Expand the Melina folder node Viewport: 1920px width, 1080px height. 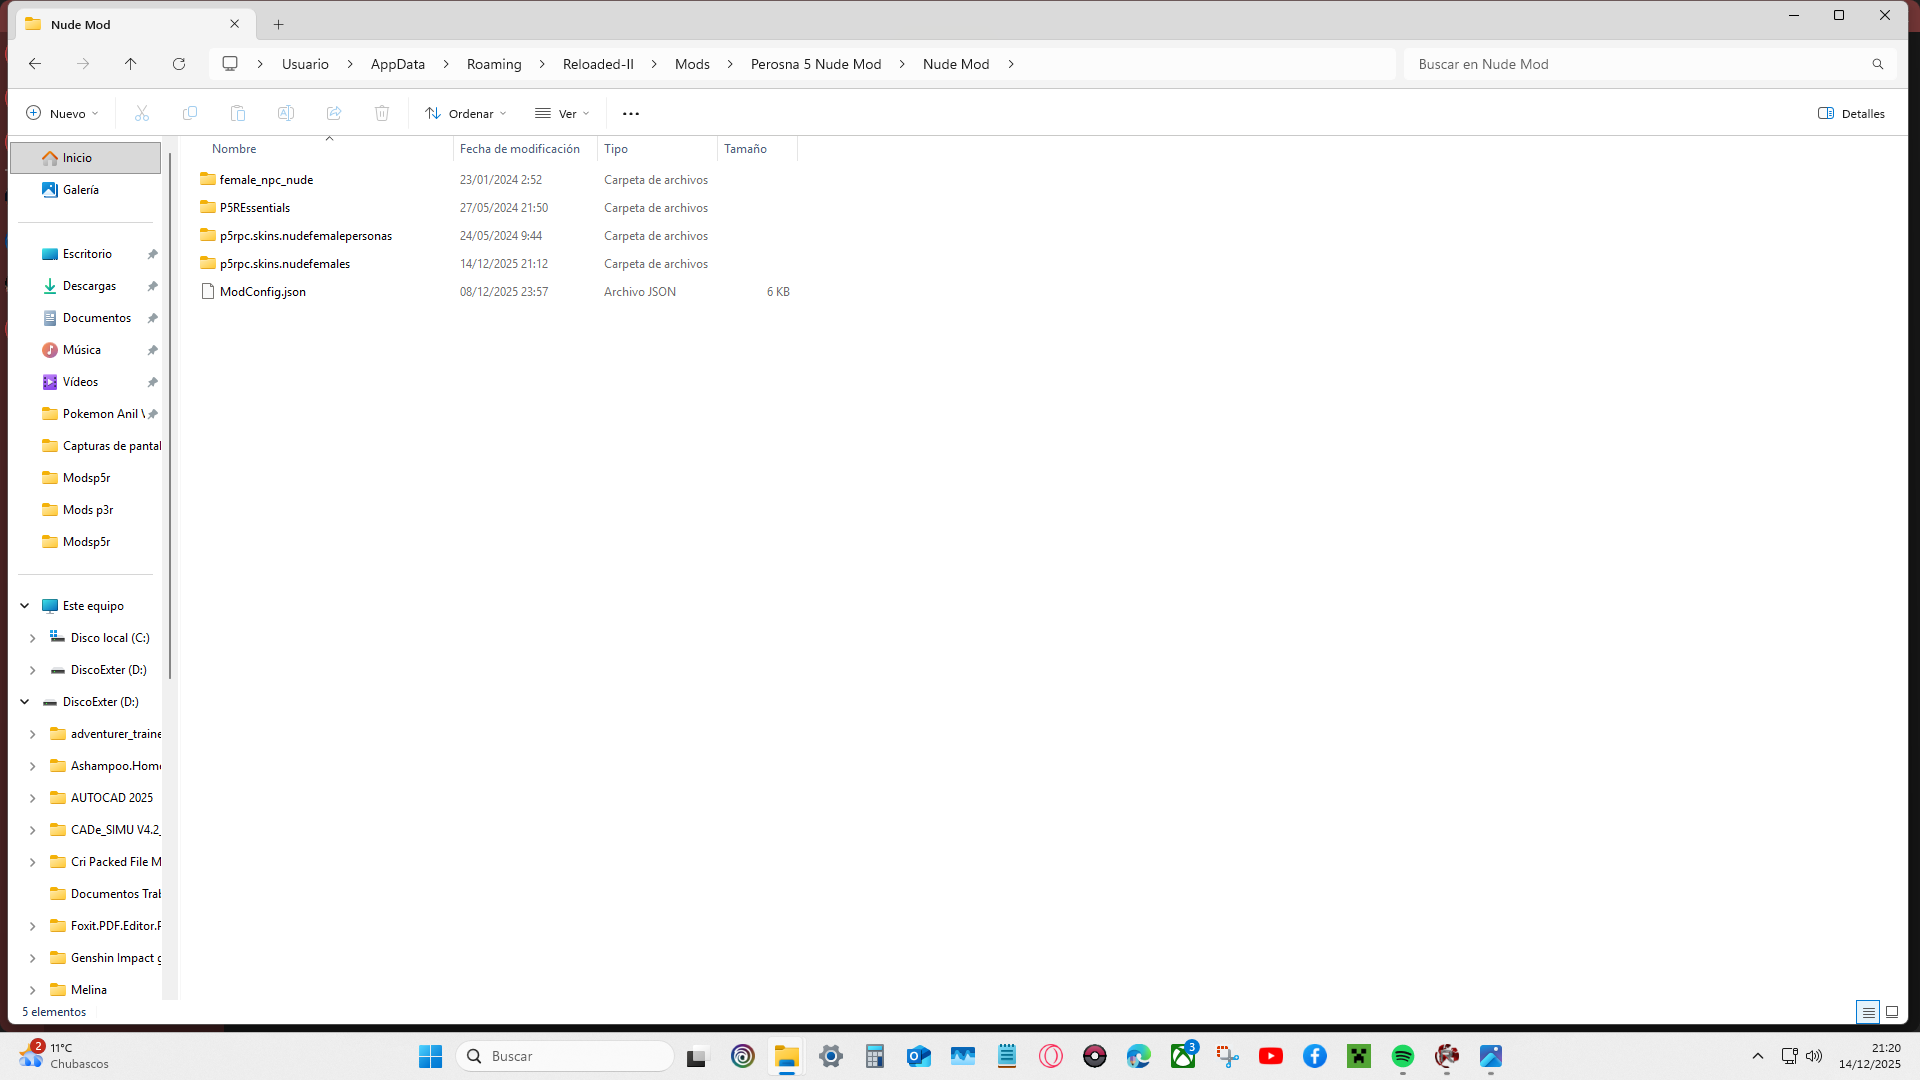click(x=32, y=990)
